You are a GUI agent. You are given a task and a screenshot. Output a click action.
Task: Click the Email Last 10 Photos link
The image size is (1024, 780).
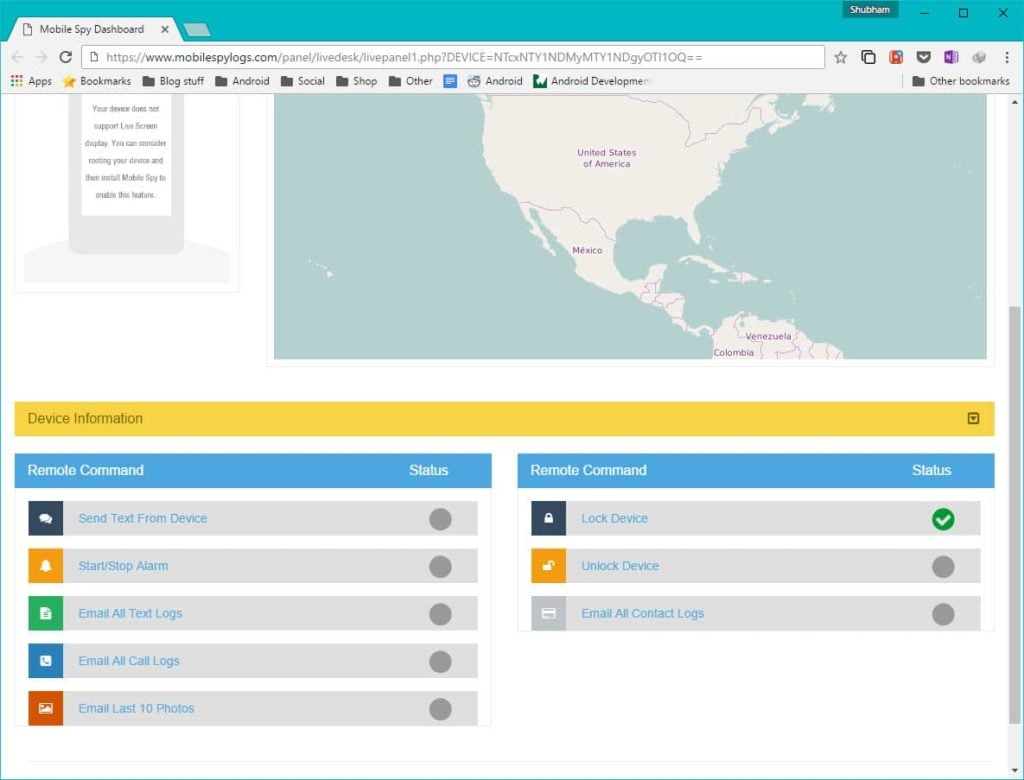point(136,708)
